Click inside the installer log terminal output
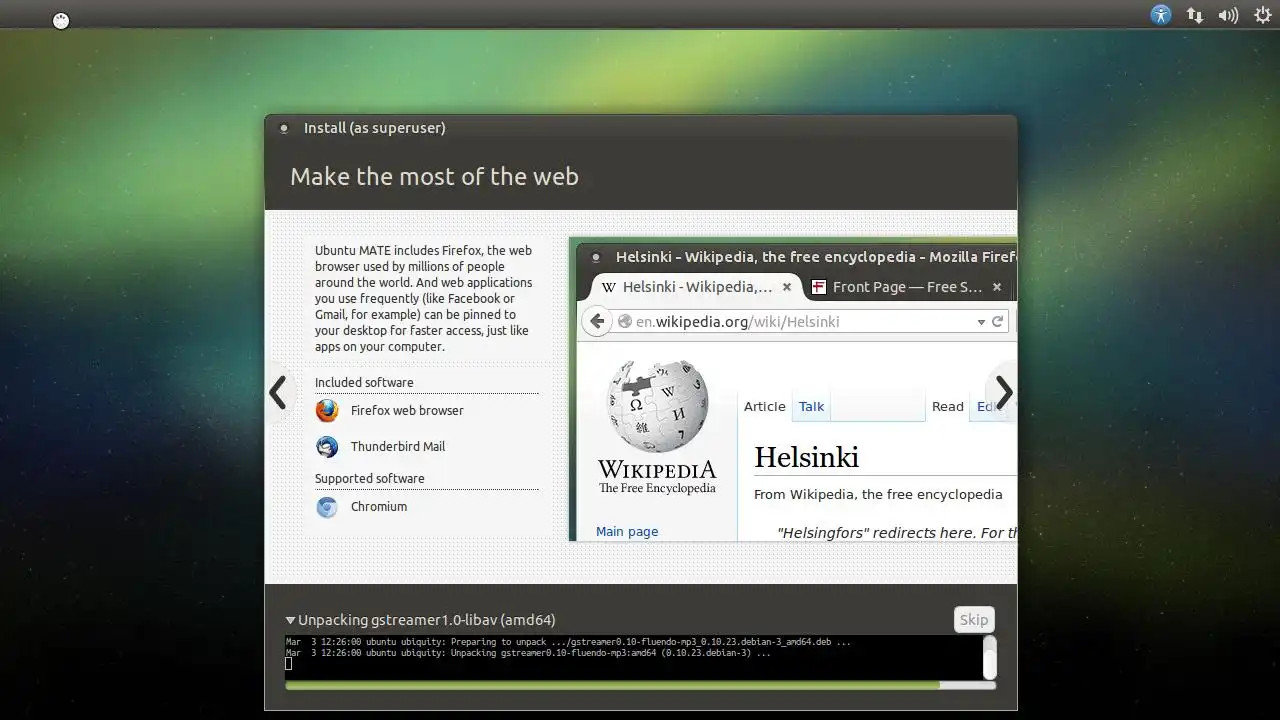 point(634,657)
